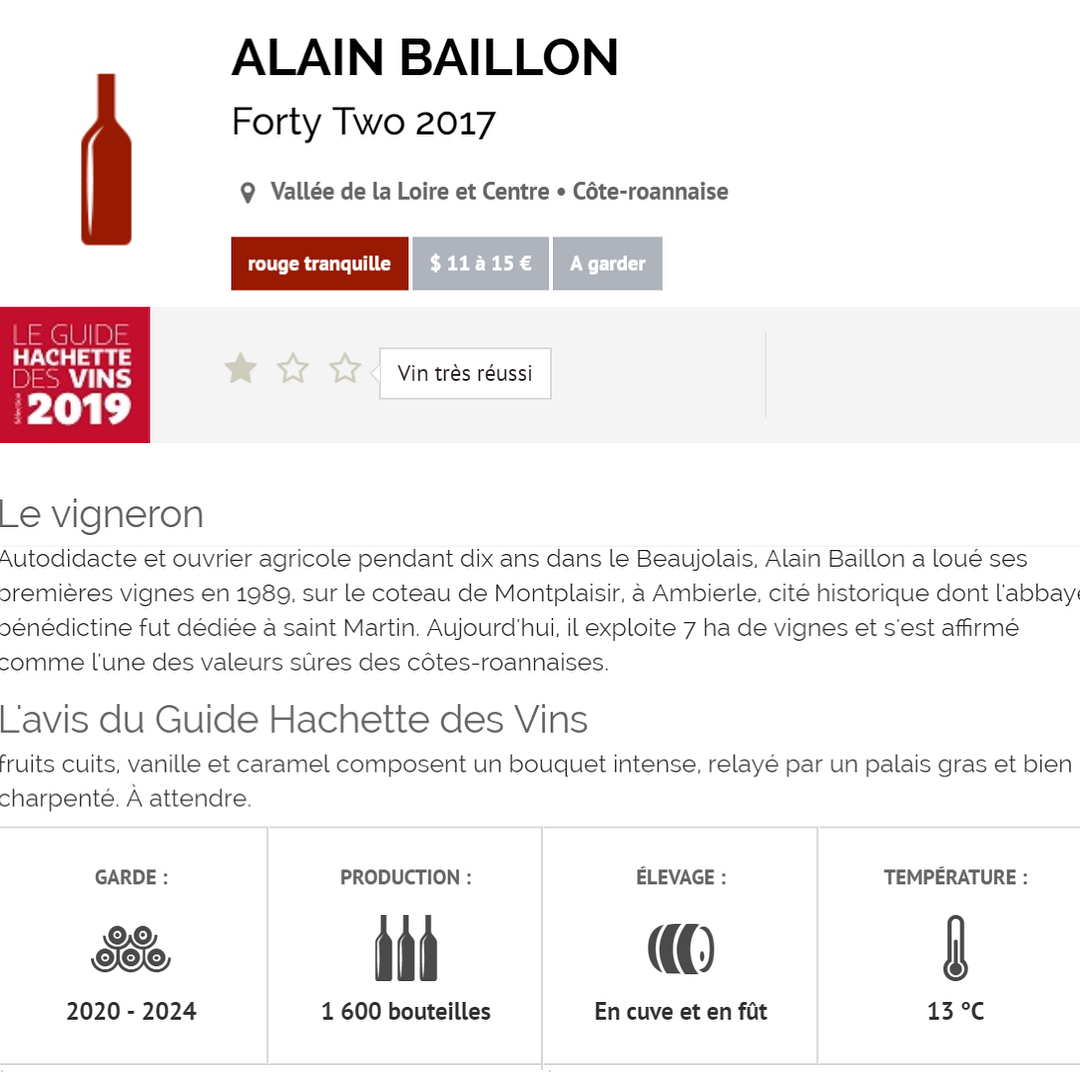Click the 'Le vigneron' section heading
The height and width of the screenshot is (1080, 1080).
102,514
